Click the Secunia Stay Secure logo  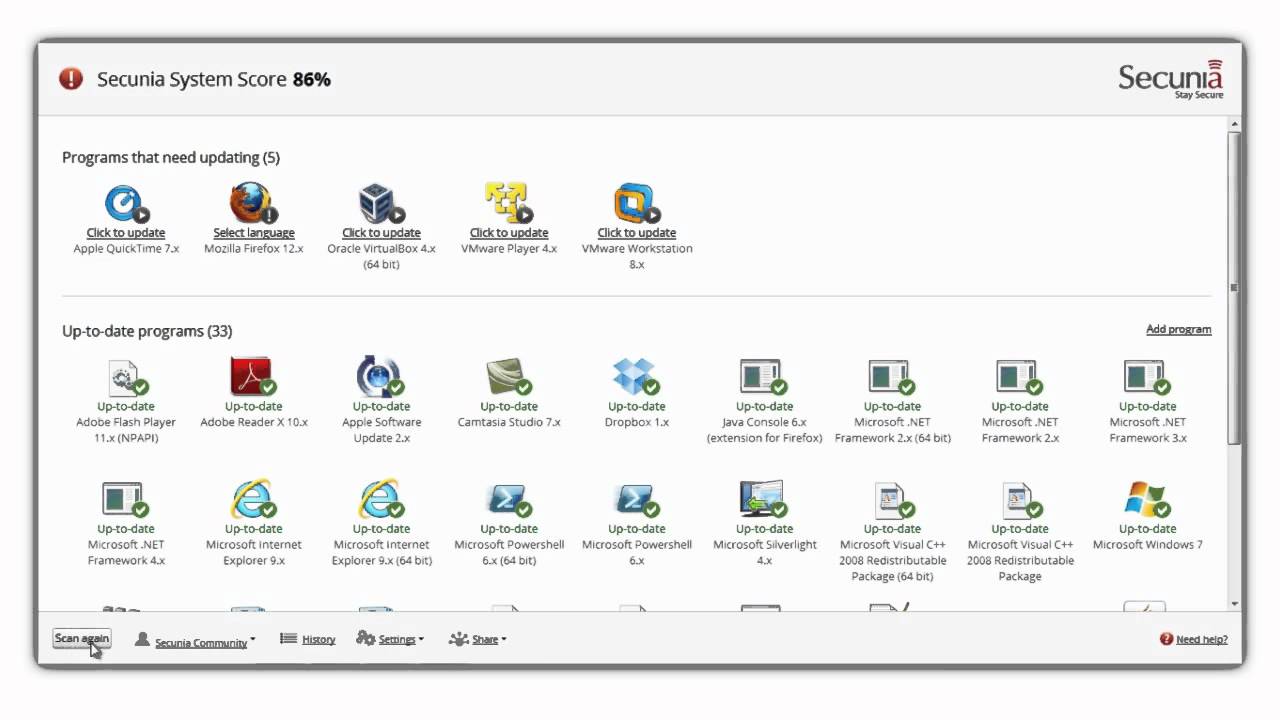pyautogui.click(x=1171, y=80)
